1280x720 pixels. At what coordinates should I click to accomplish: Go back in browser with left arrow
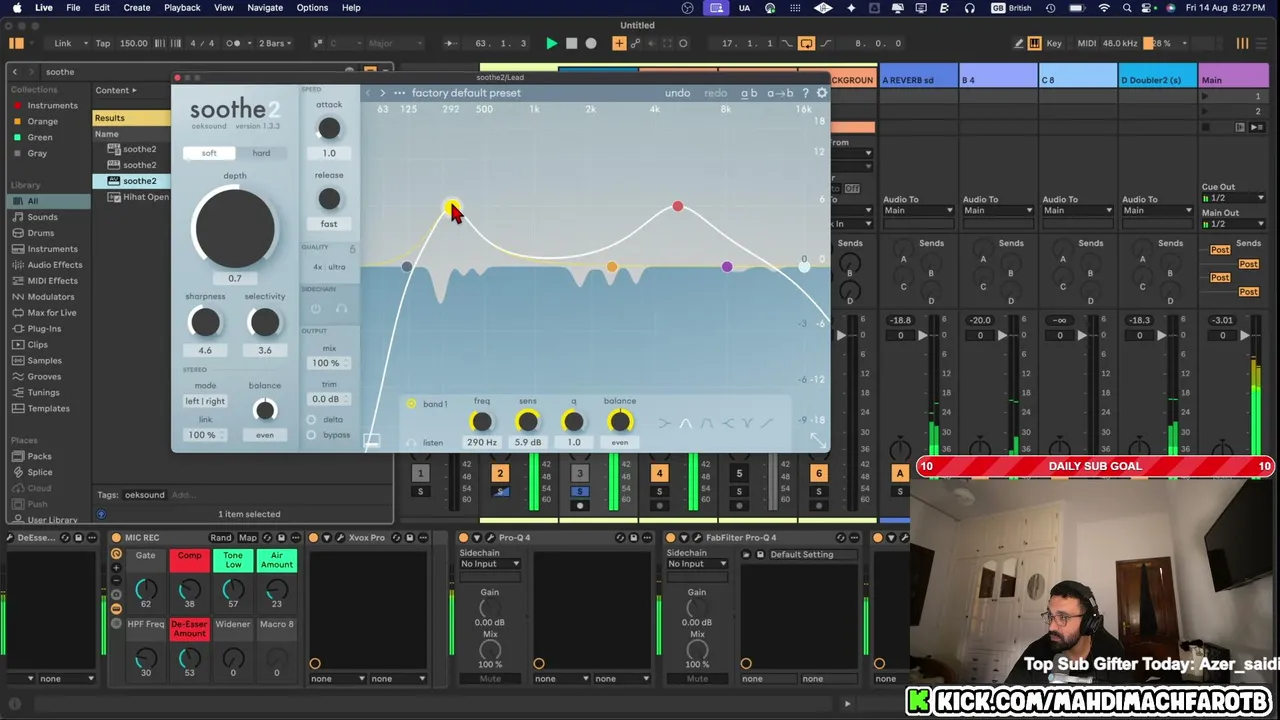point(16,72)
